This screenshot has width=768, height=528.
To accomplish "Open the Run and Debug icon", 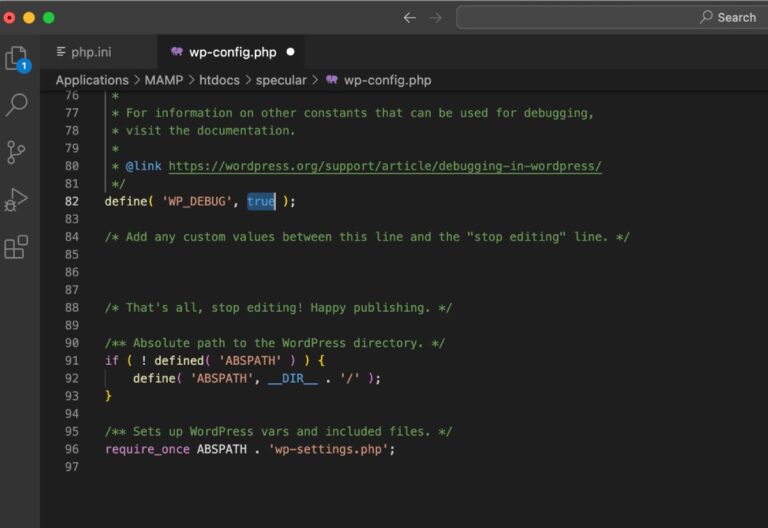I will click(17, 199).
